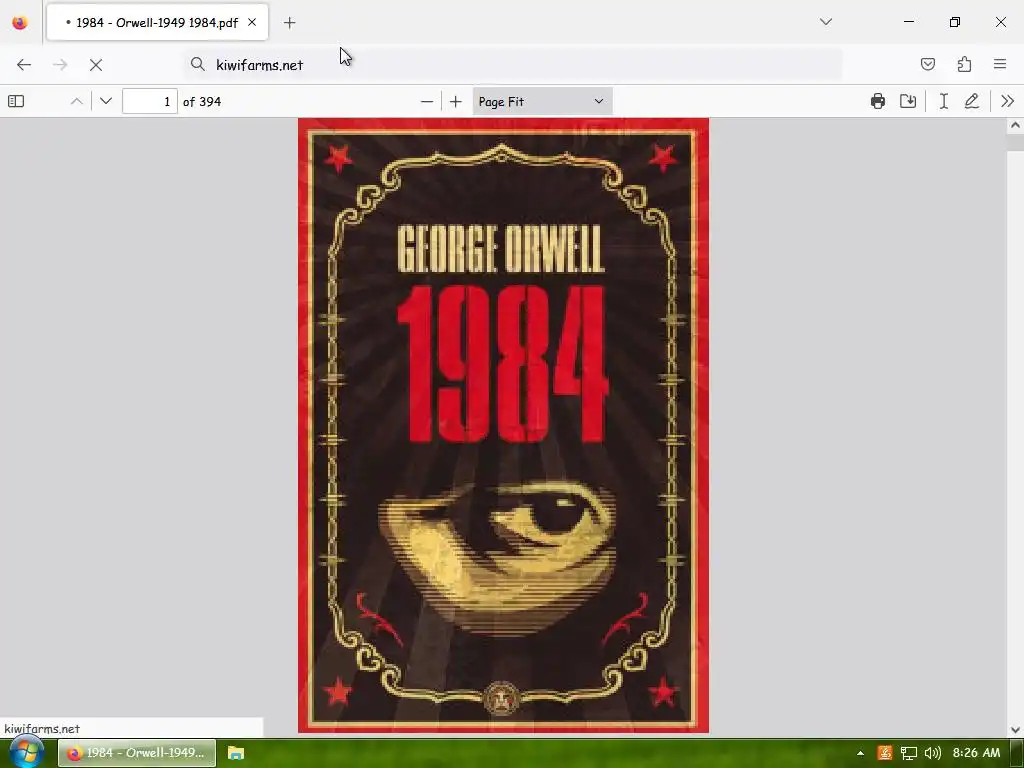Open the Windows Start menu
The height and width of the screenshot is (768, 1024).
26,752
